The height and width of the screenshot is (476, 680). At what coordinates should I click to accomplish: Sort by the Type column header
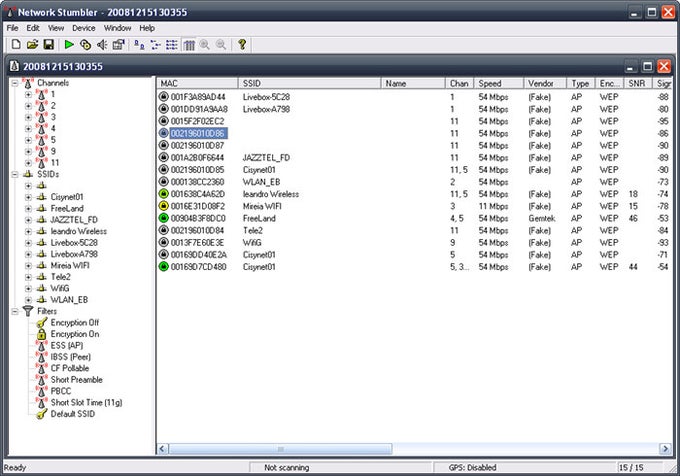point(580,83)
